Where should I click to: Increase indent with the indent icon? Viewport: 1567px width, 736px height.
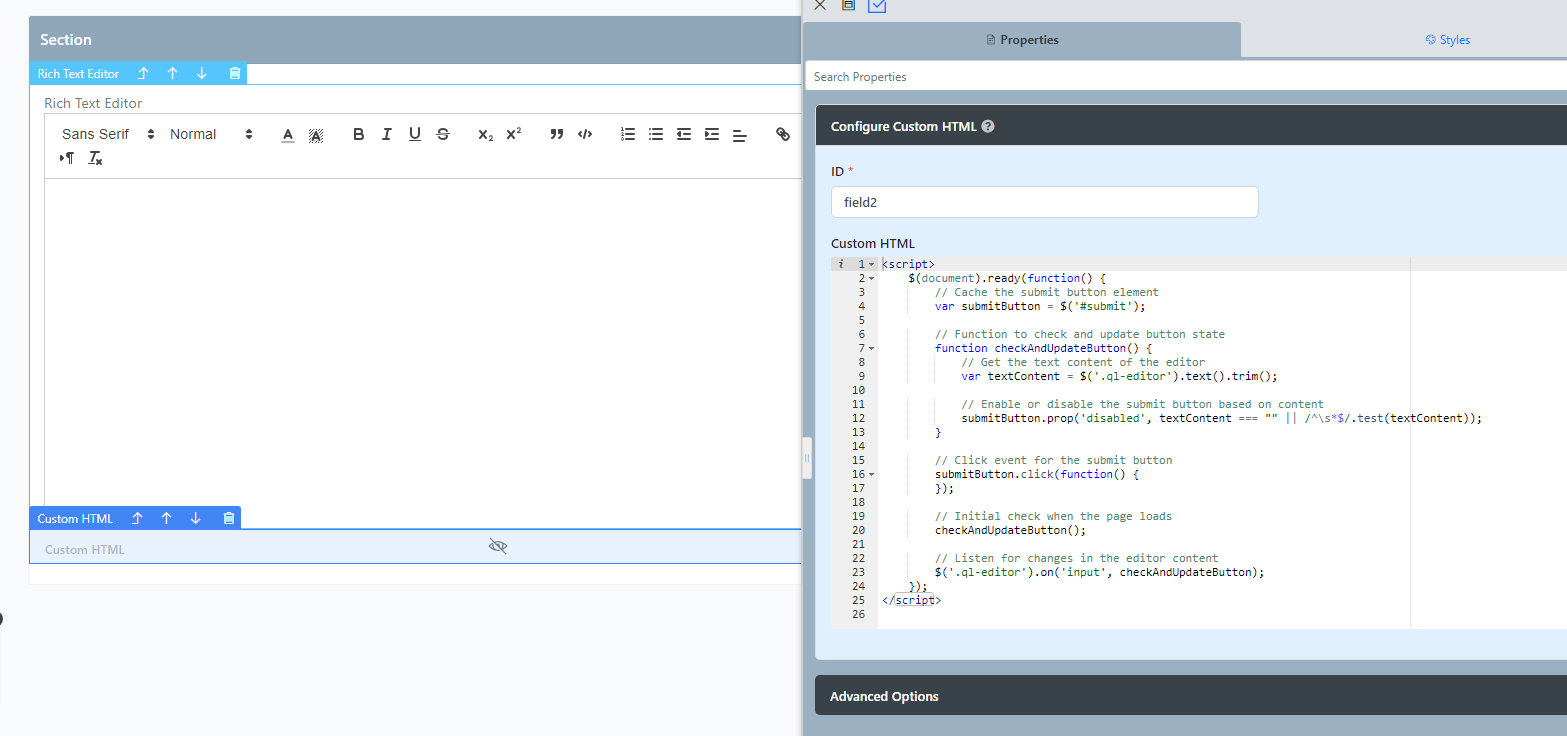[712, 134]
